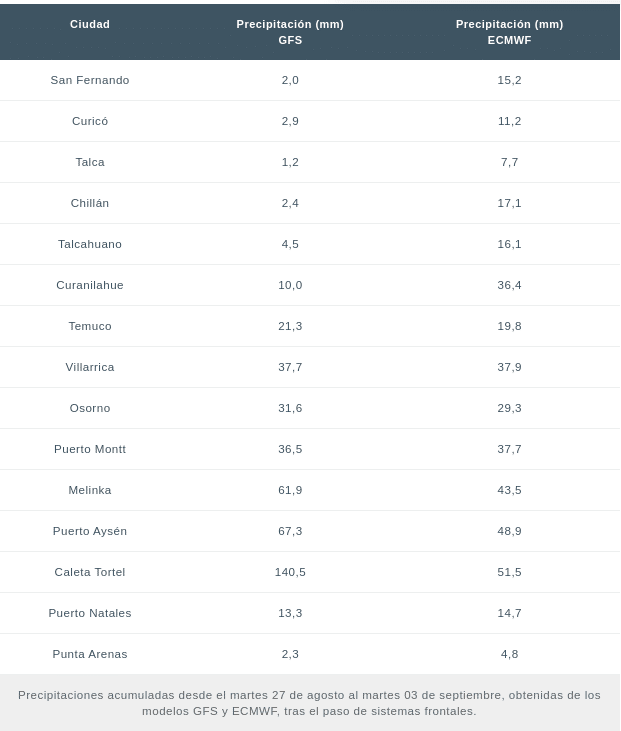The image size is (621, 731).
Task: Click Melinka's ECMWF value 43,5
Action: (509, 490)
